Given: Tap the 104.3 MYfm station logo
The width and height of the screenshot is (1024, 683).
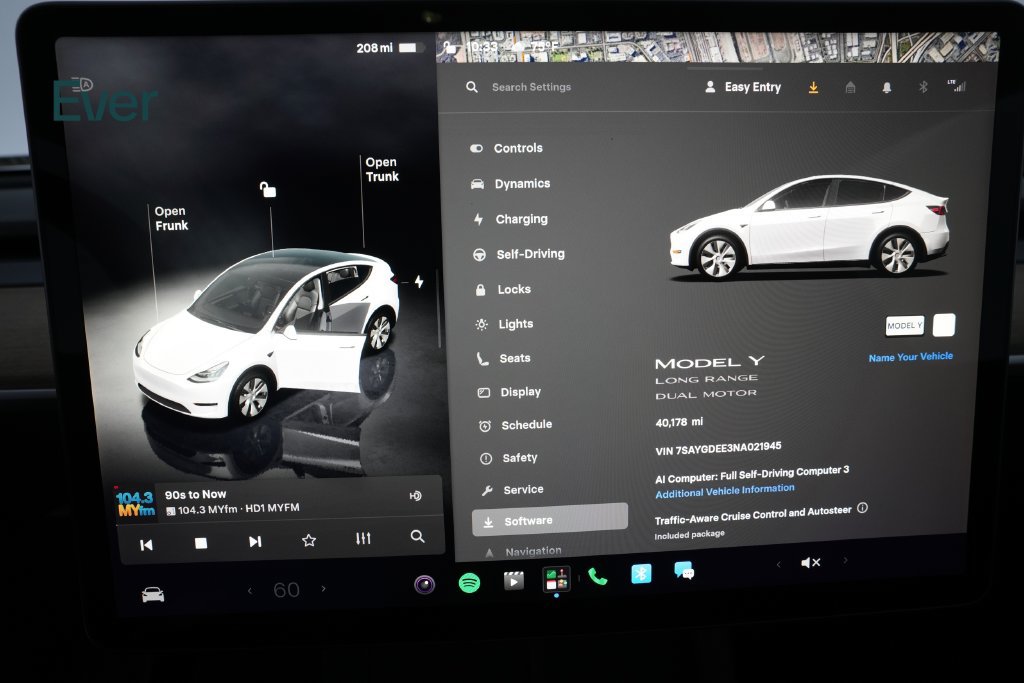Looking at the screenshot, I should (136, 504).
